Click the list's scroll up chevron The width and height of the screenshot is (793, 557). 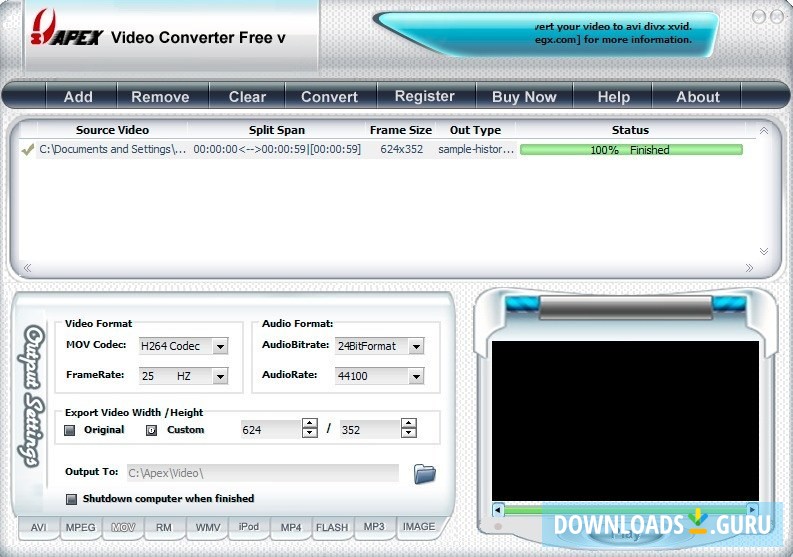(764, 131)
